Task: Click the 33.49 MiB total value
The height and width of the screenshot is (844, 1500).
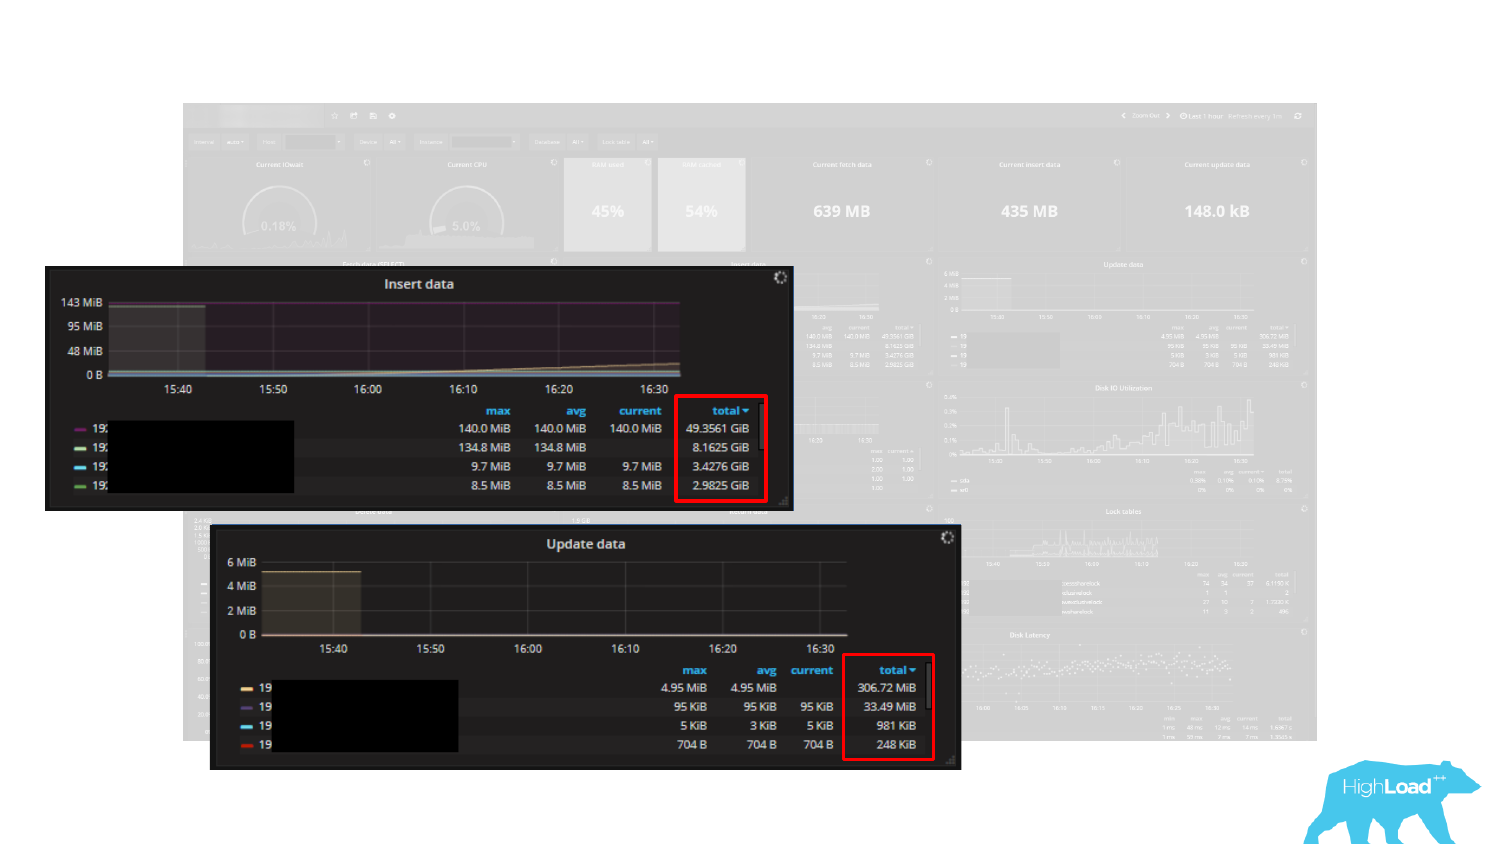Action: pos(889,707)
